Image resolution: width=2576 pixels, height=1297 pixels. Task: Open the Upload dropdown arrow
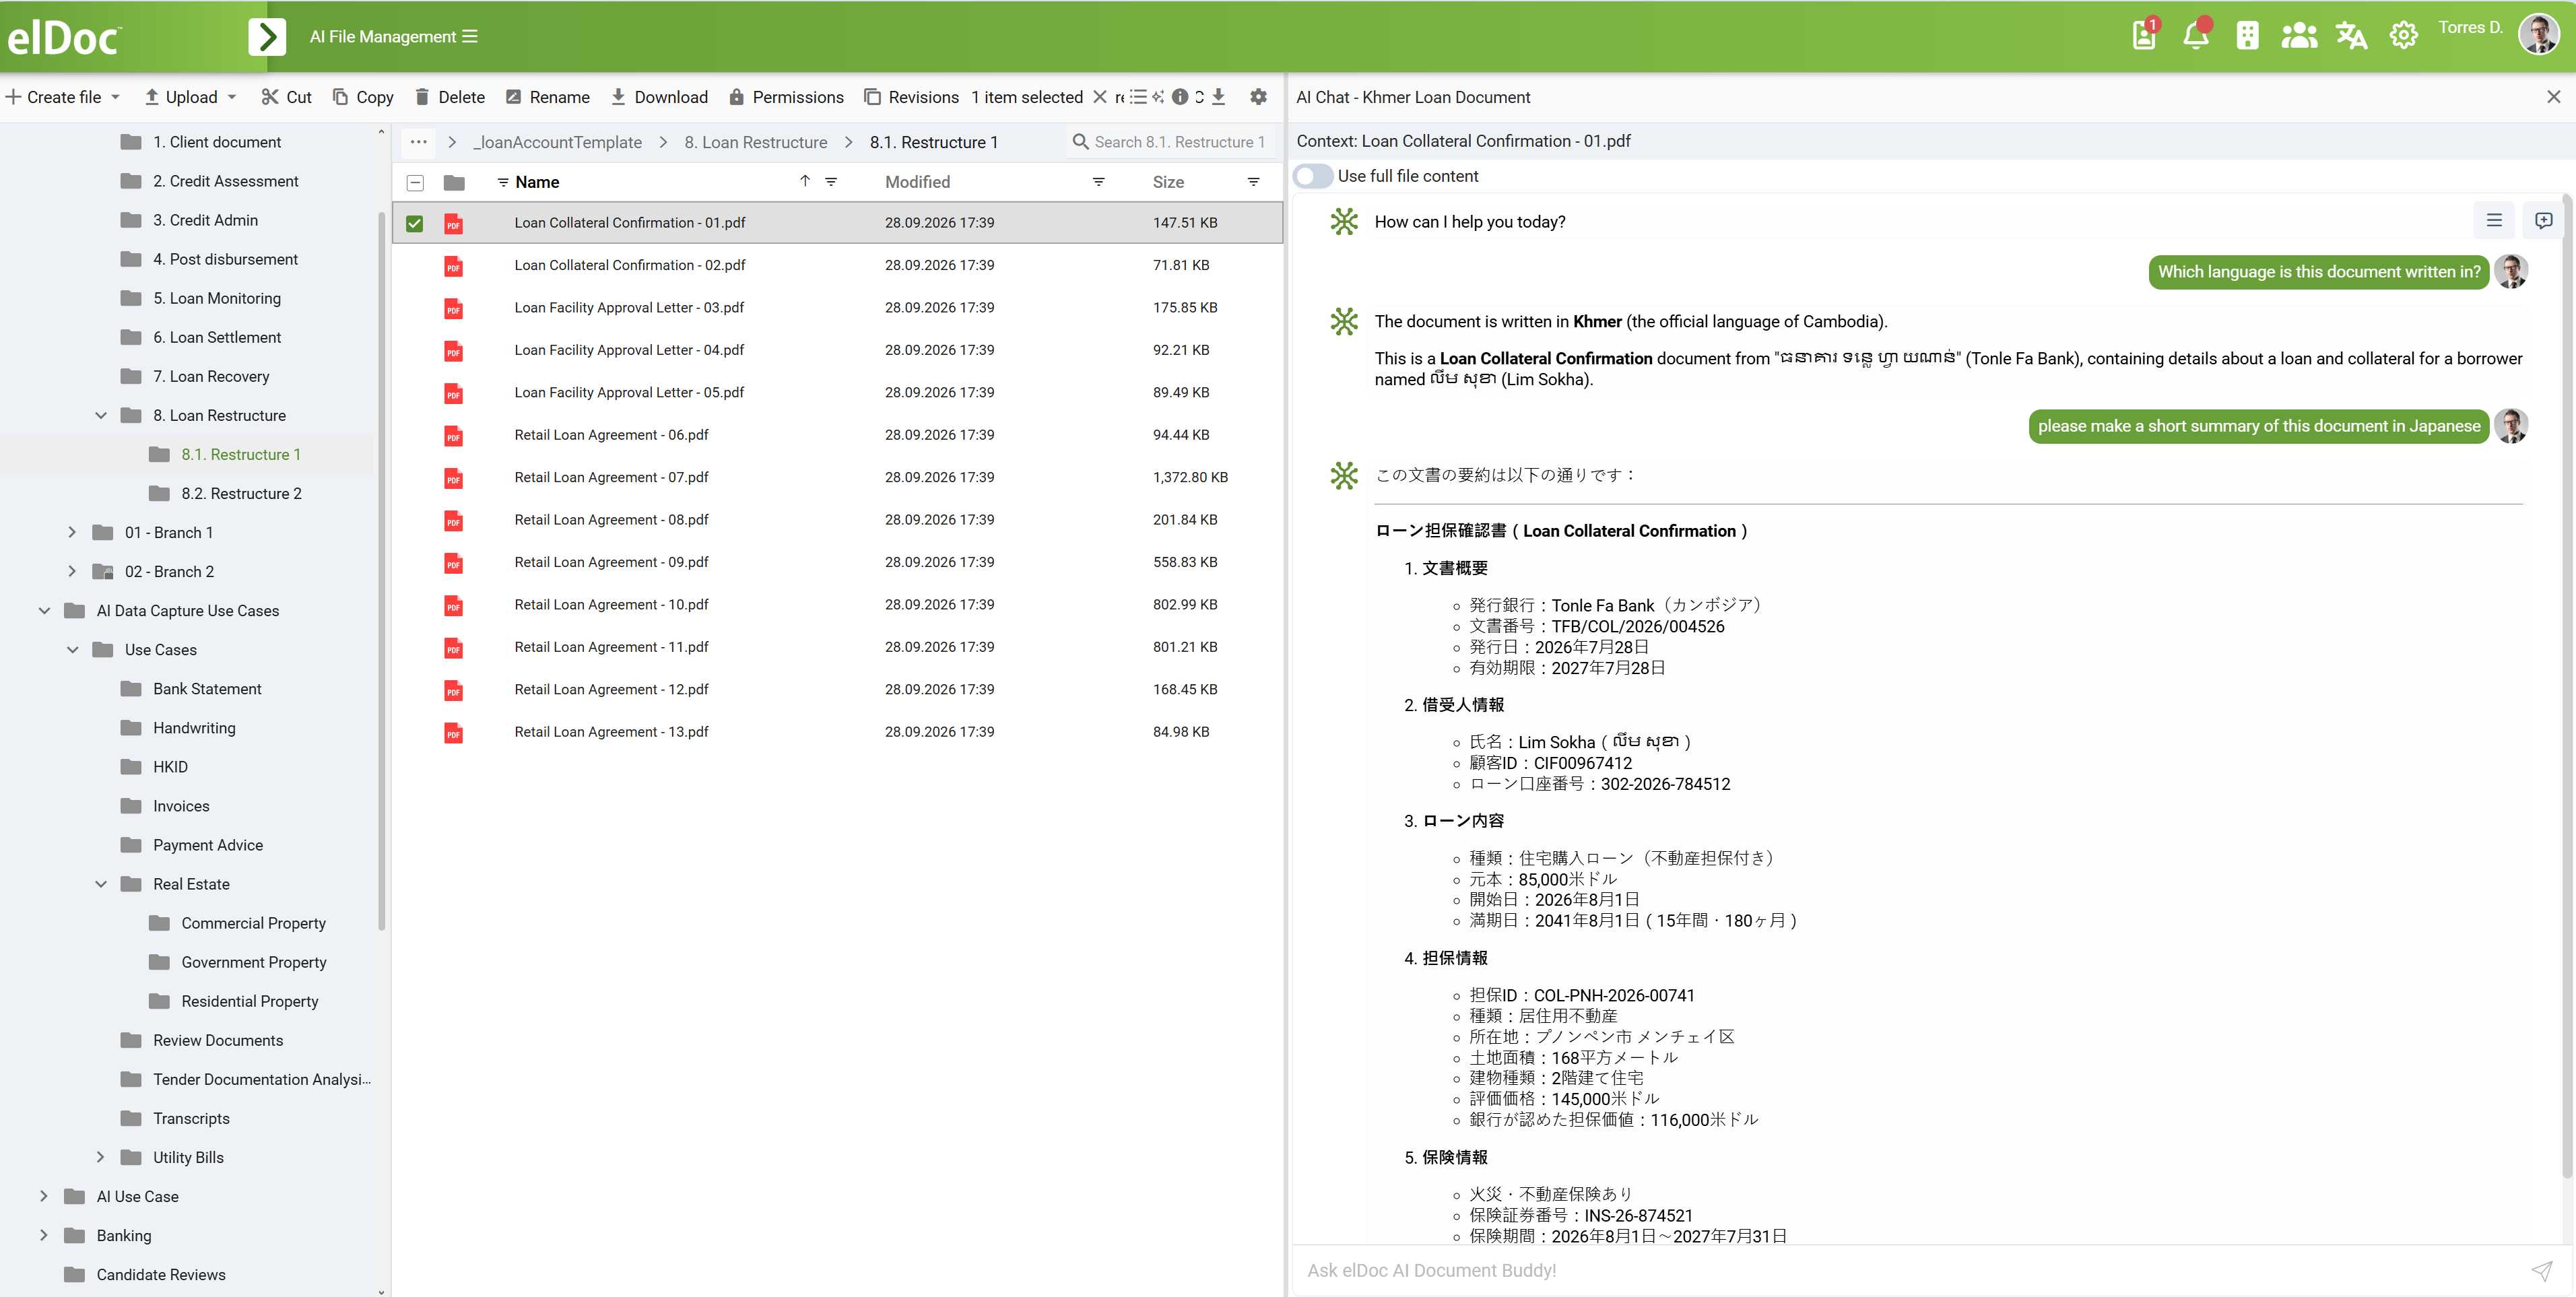(232, 97)
